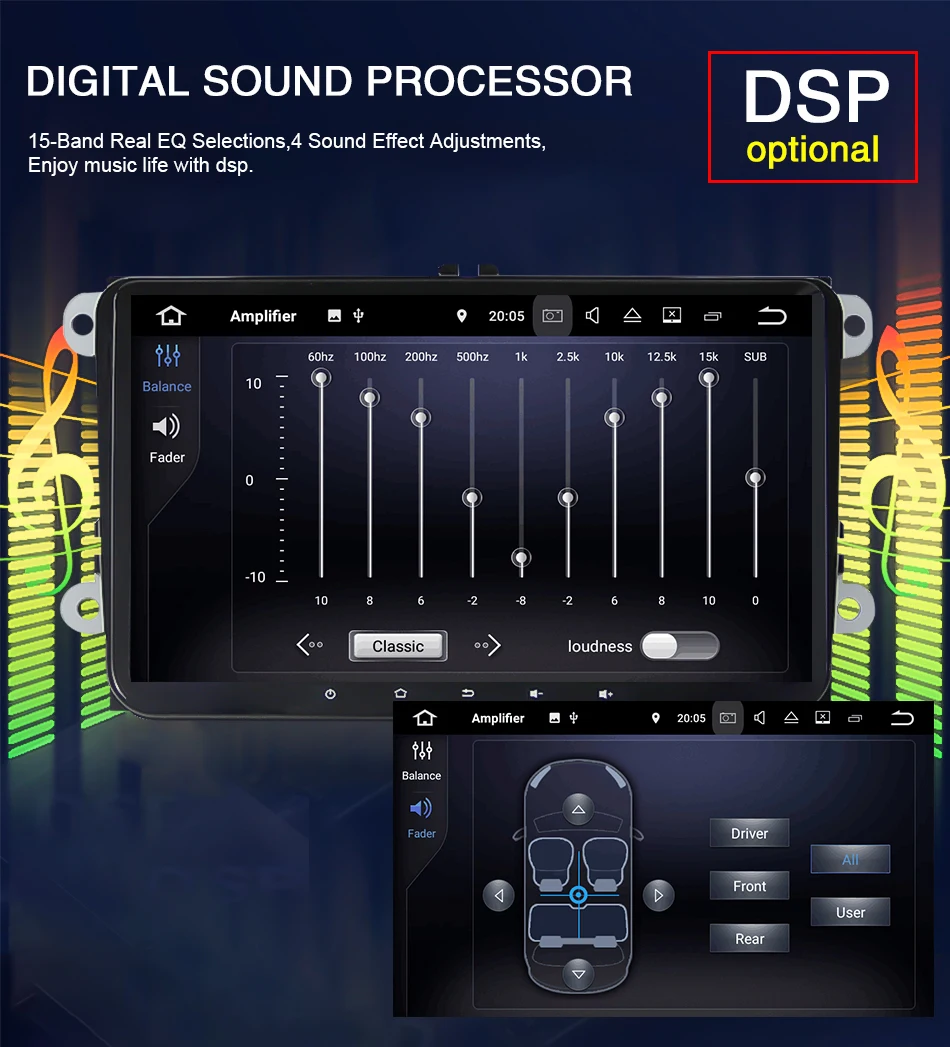The image size is (950, 1047).
Task: Click the Driver button
Action: pyautogui.click(x=750, y=833)
